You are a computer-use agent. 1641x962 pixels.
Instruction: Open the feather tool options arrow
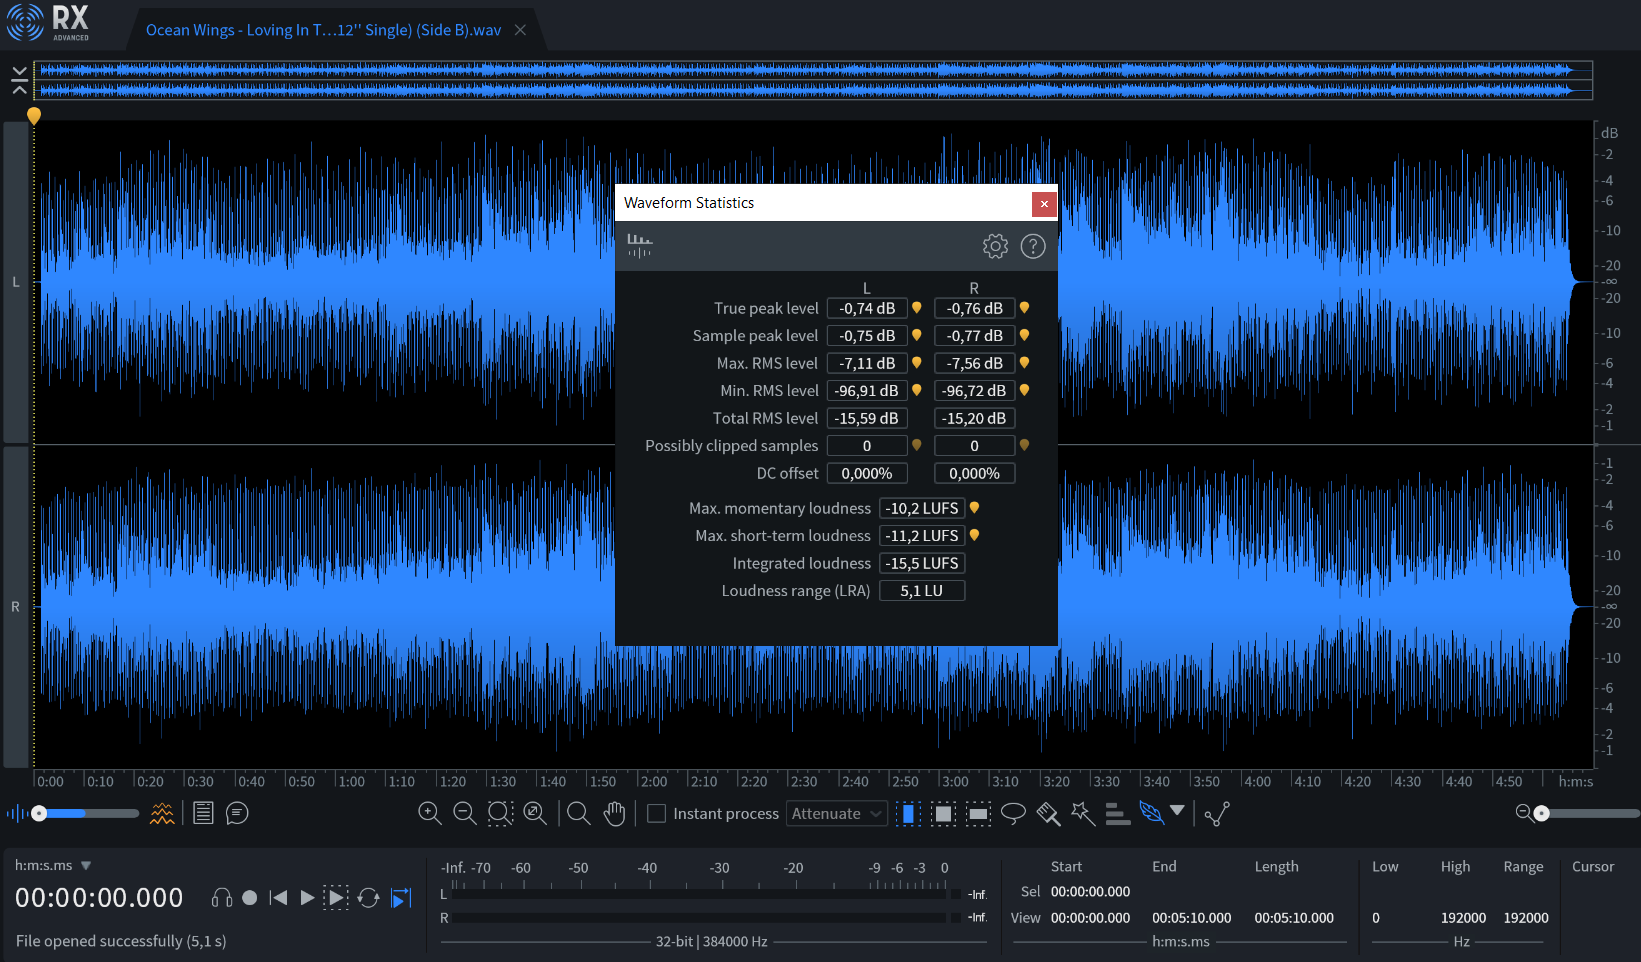(x=1177, y=811)
